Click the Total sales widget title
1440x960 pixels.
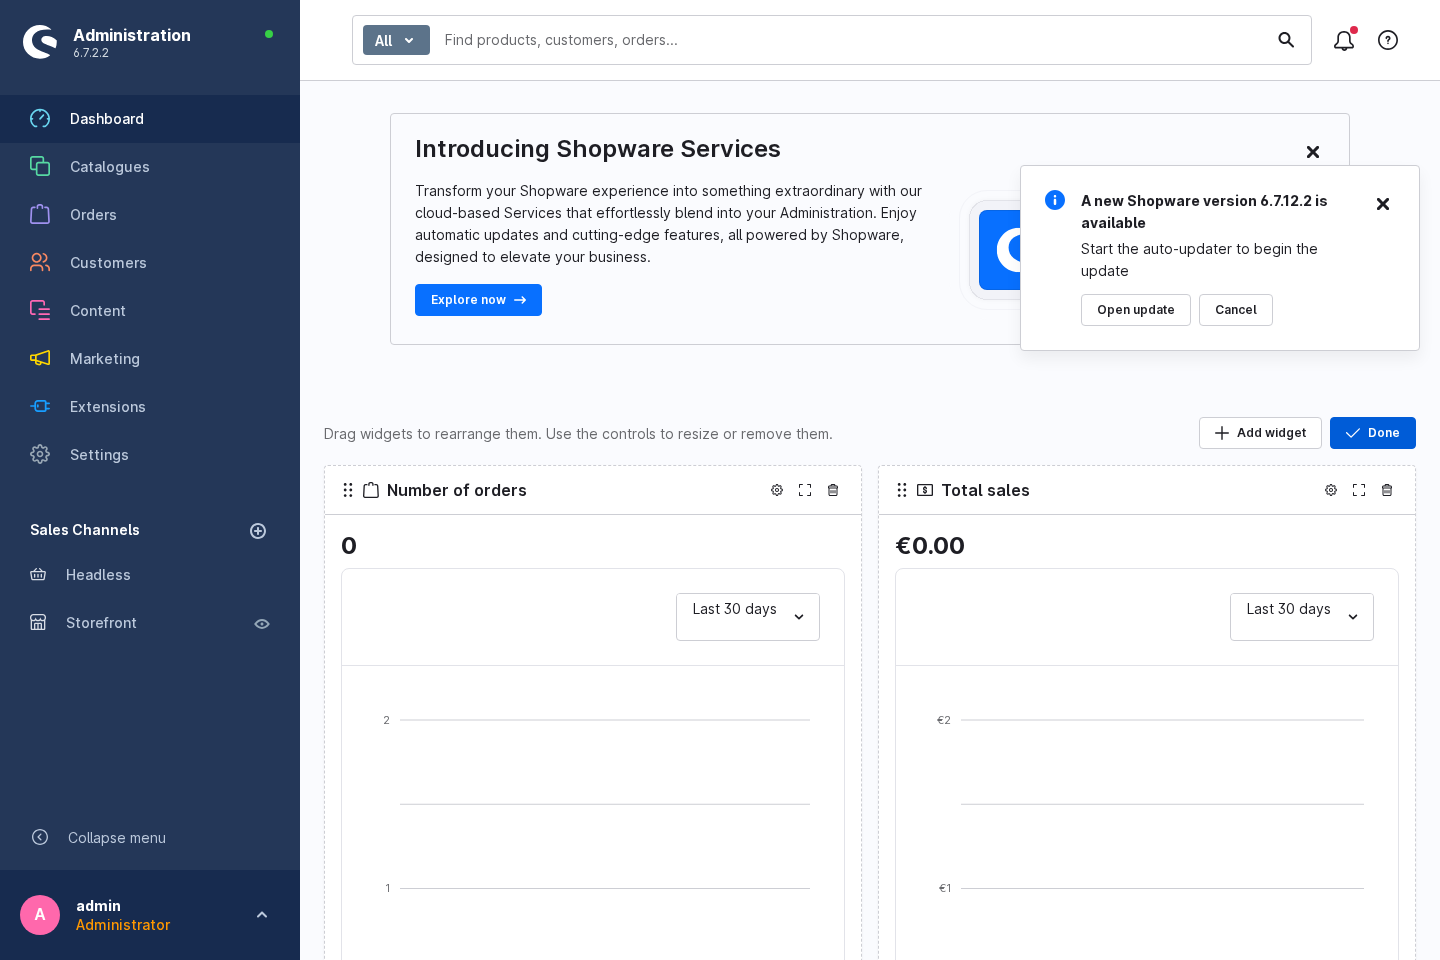coord(985,490)
